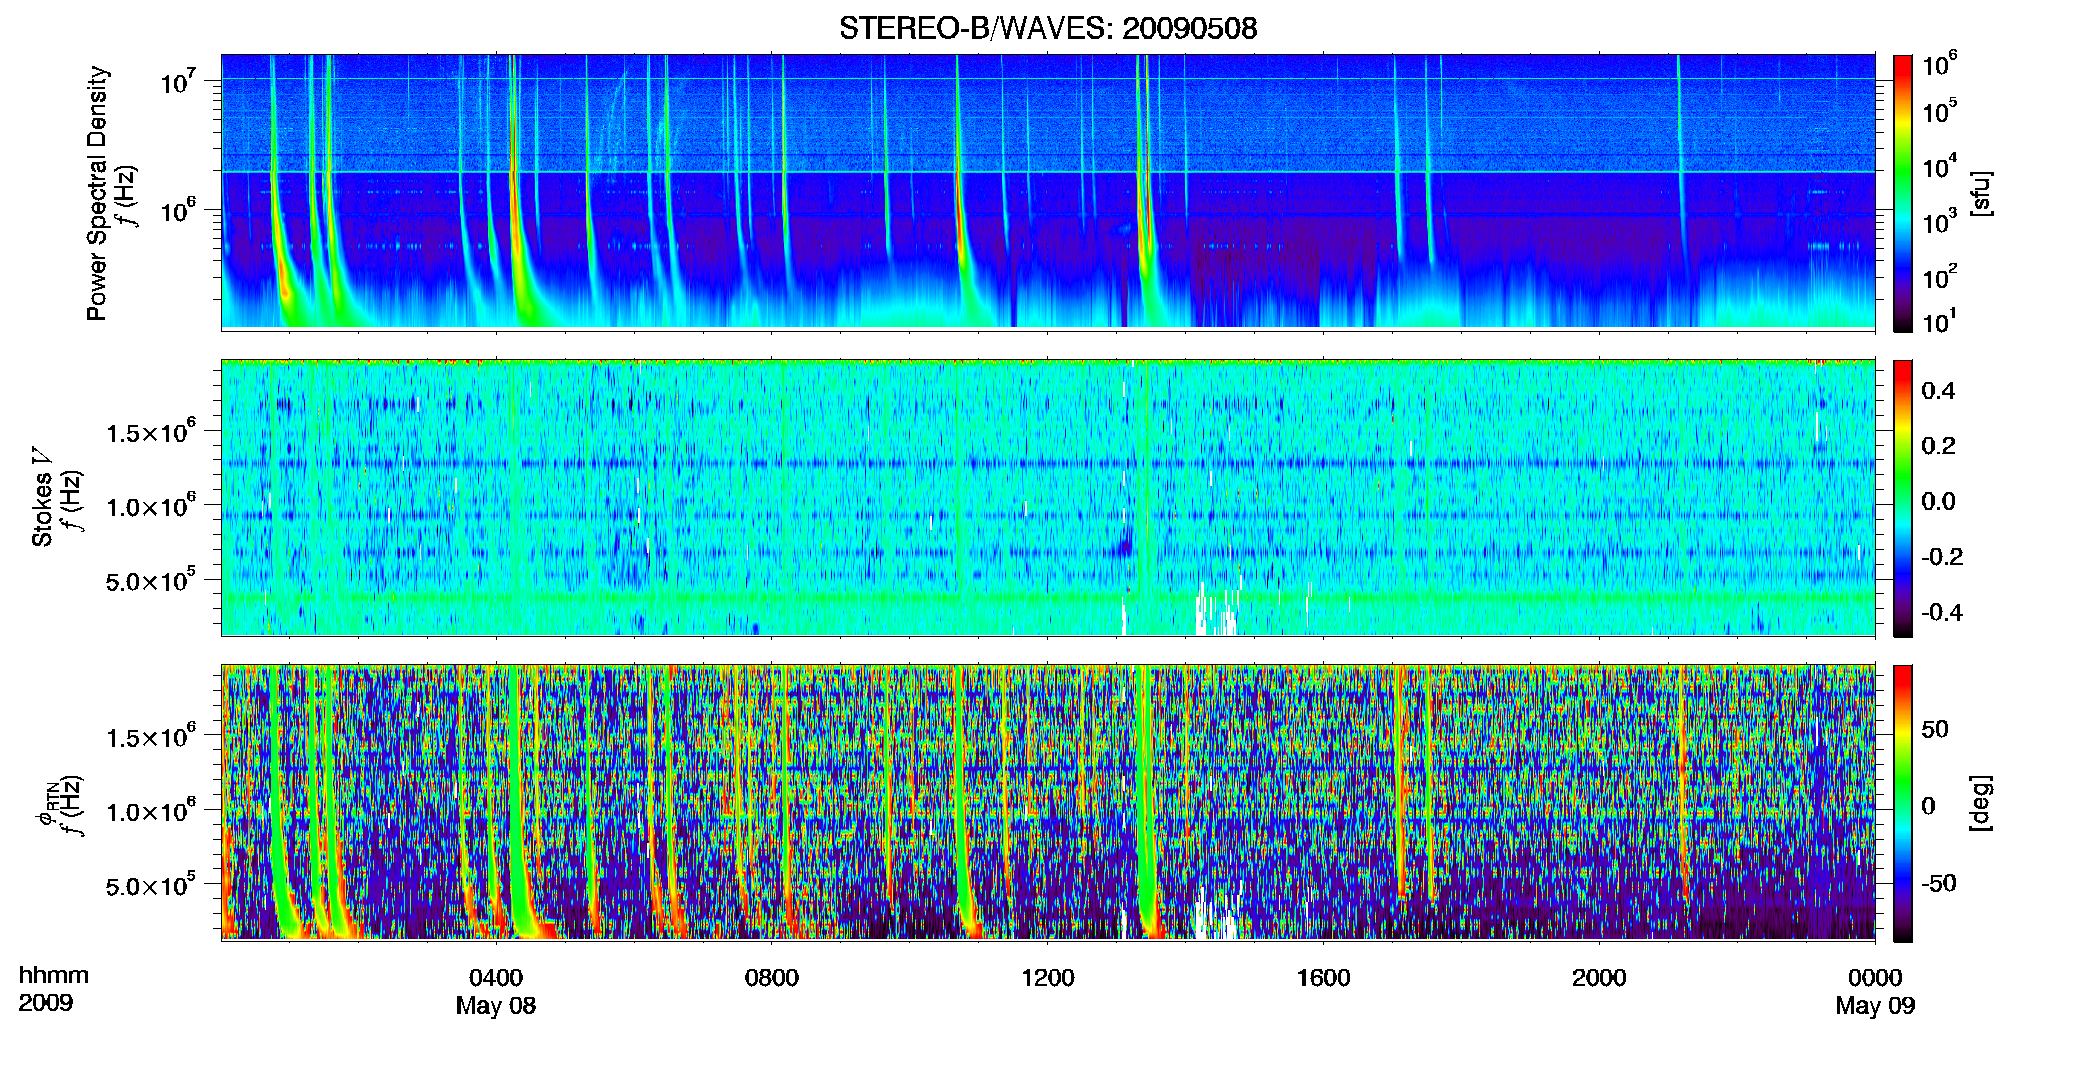Click the "1600" time axis label
The height and width of the screenshot is (1080, 2096).
click(1324, 978)
